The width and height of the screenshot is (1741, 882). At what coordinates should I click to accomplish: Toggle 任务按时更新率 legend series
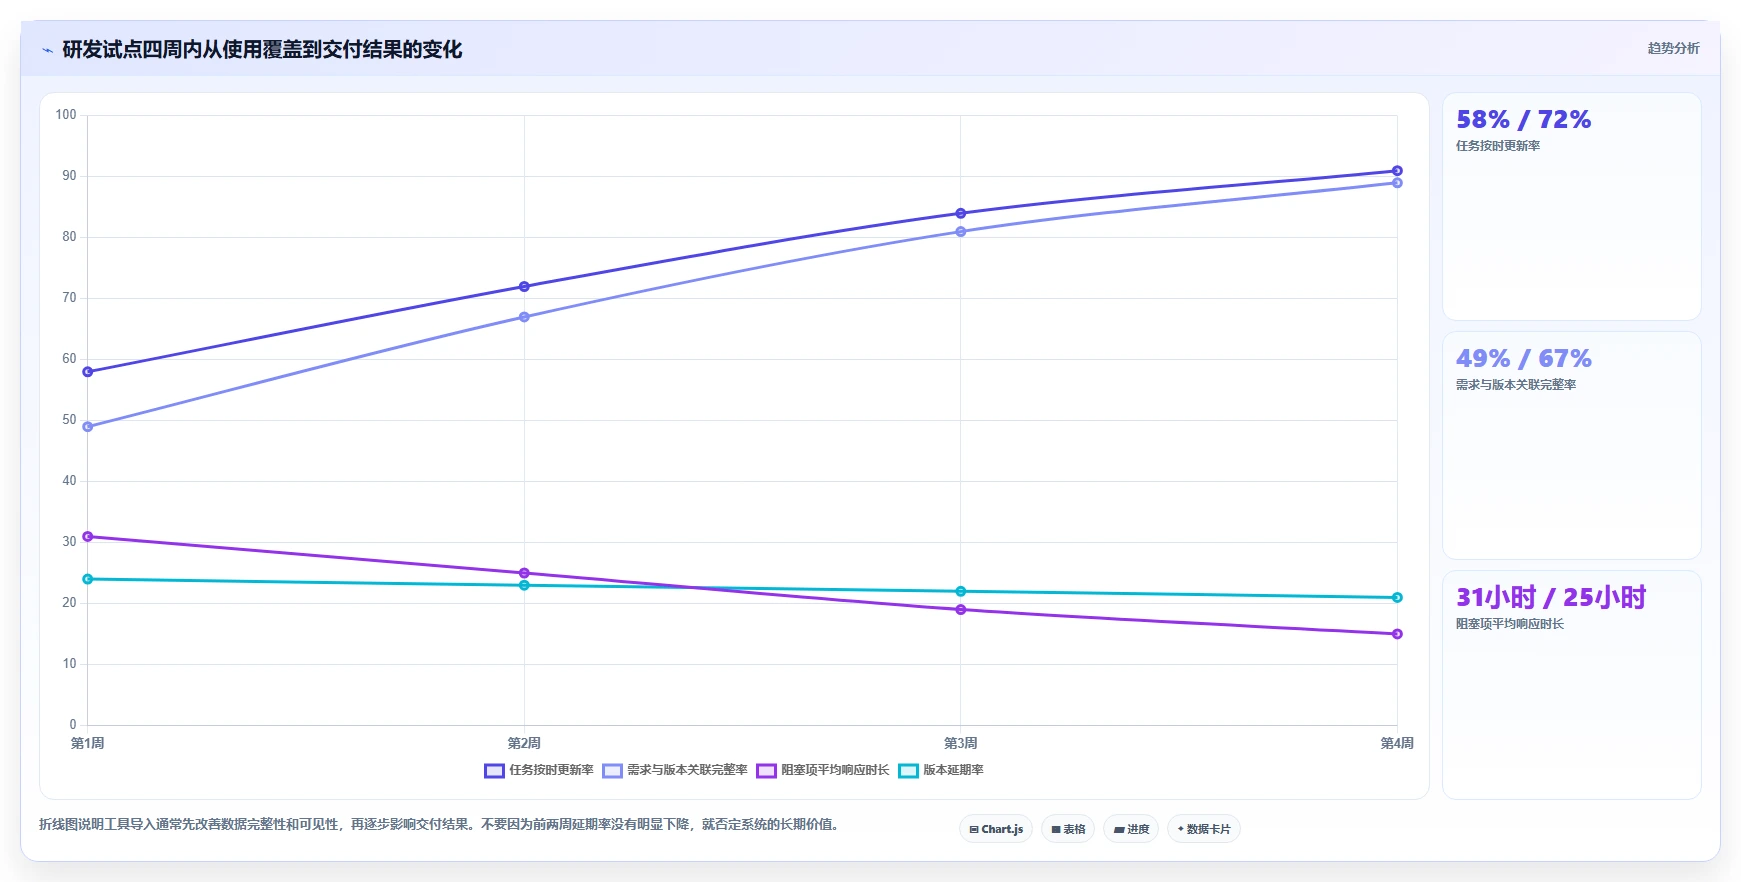tap(539, 770)
